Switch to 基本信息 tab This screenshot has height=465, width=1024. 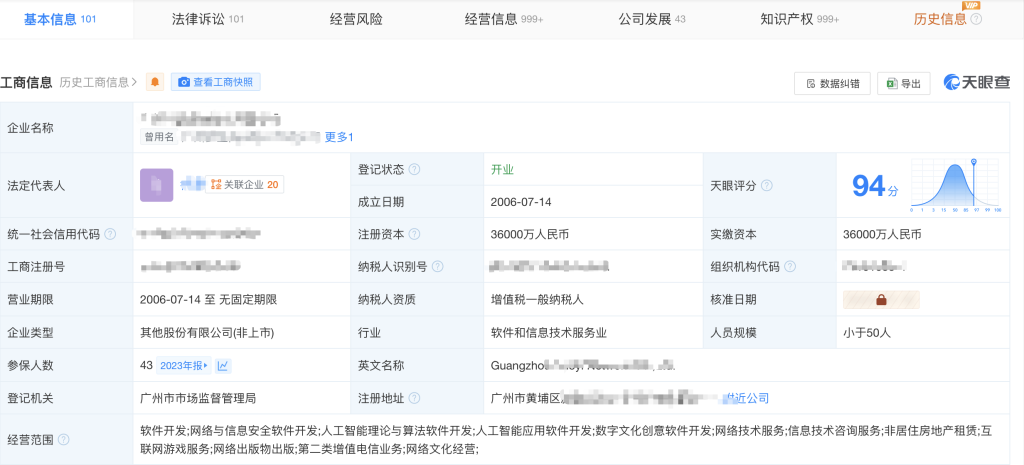pyautogui.click(x=59, y=19)
